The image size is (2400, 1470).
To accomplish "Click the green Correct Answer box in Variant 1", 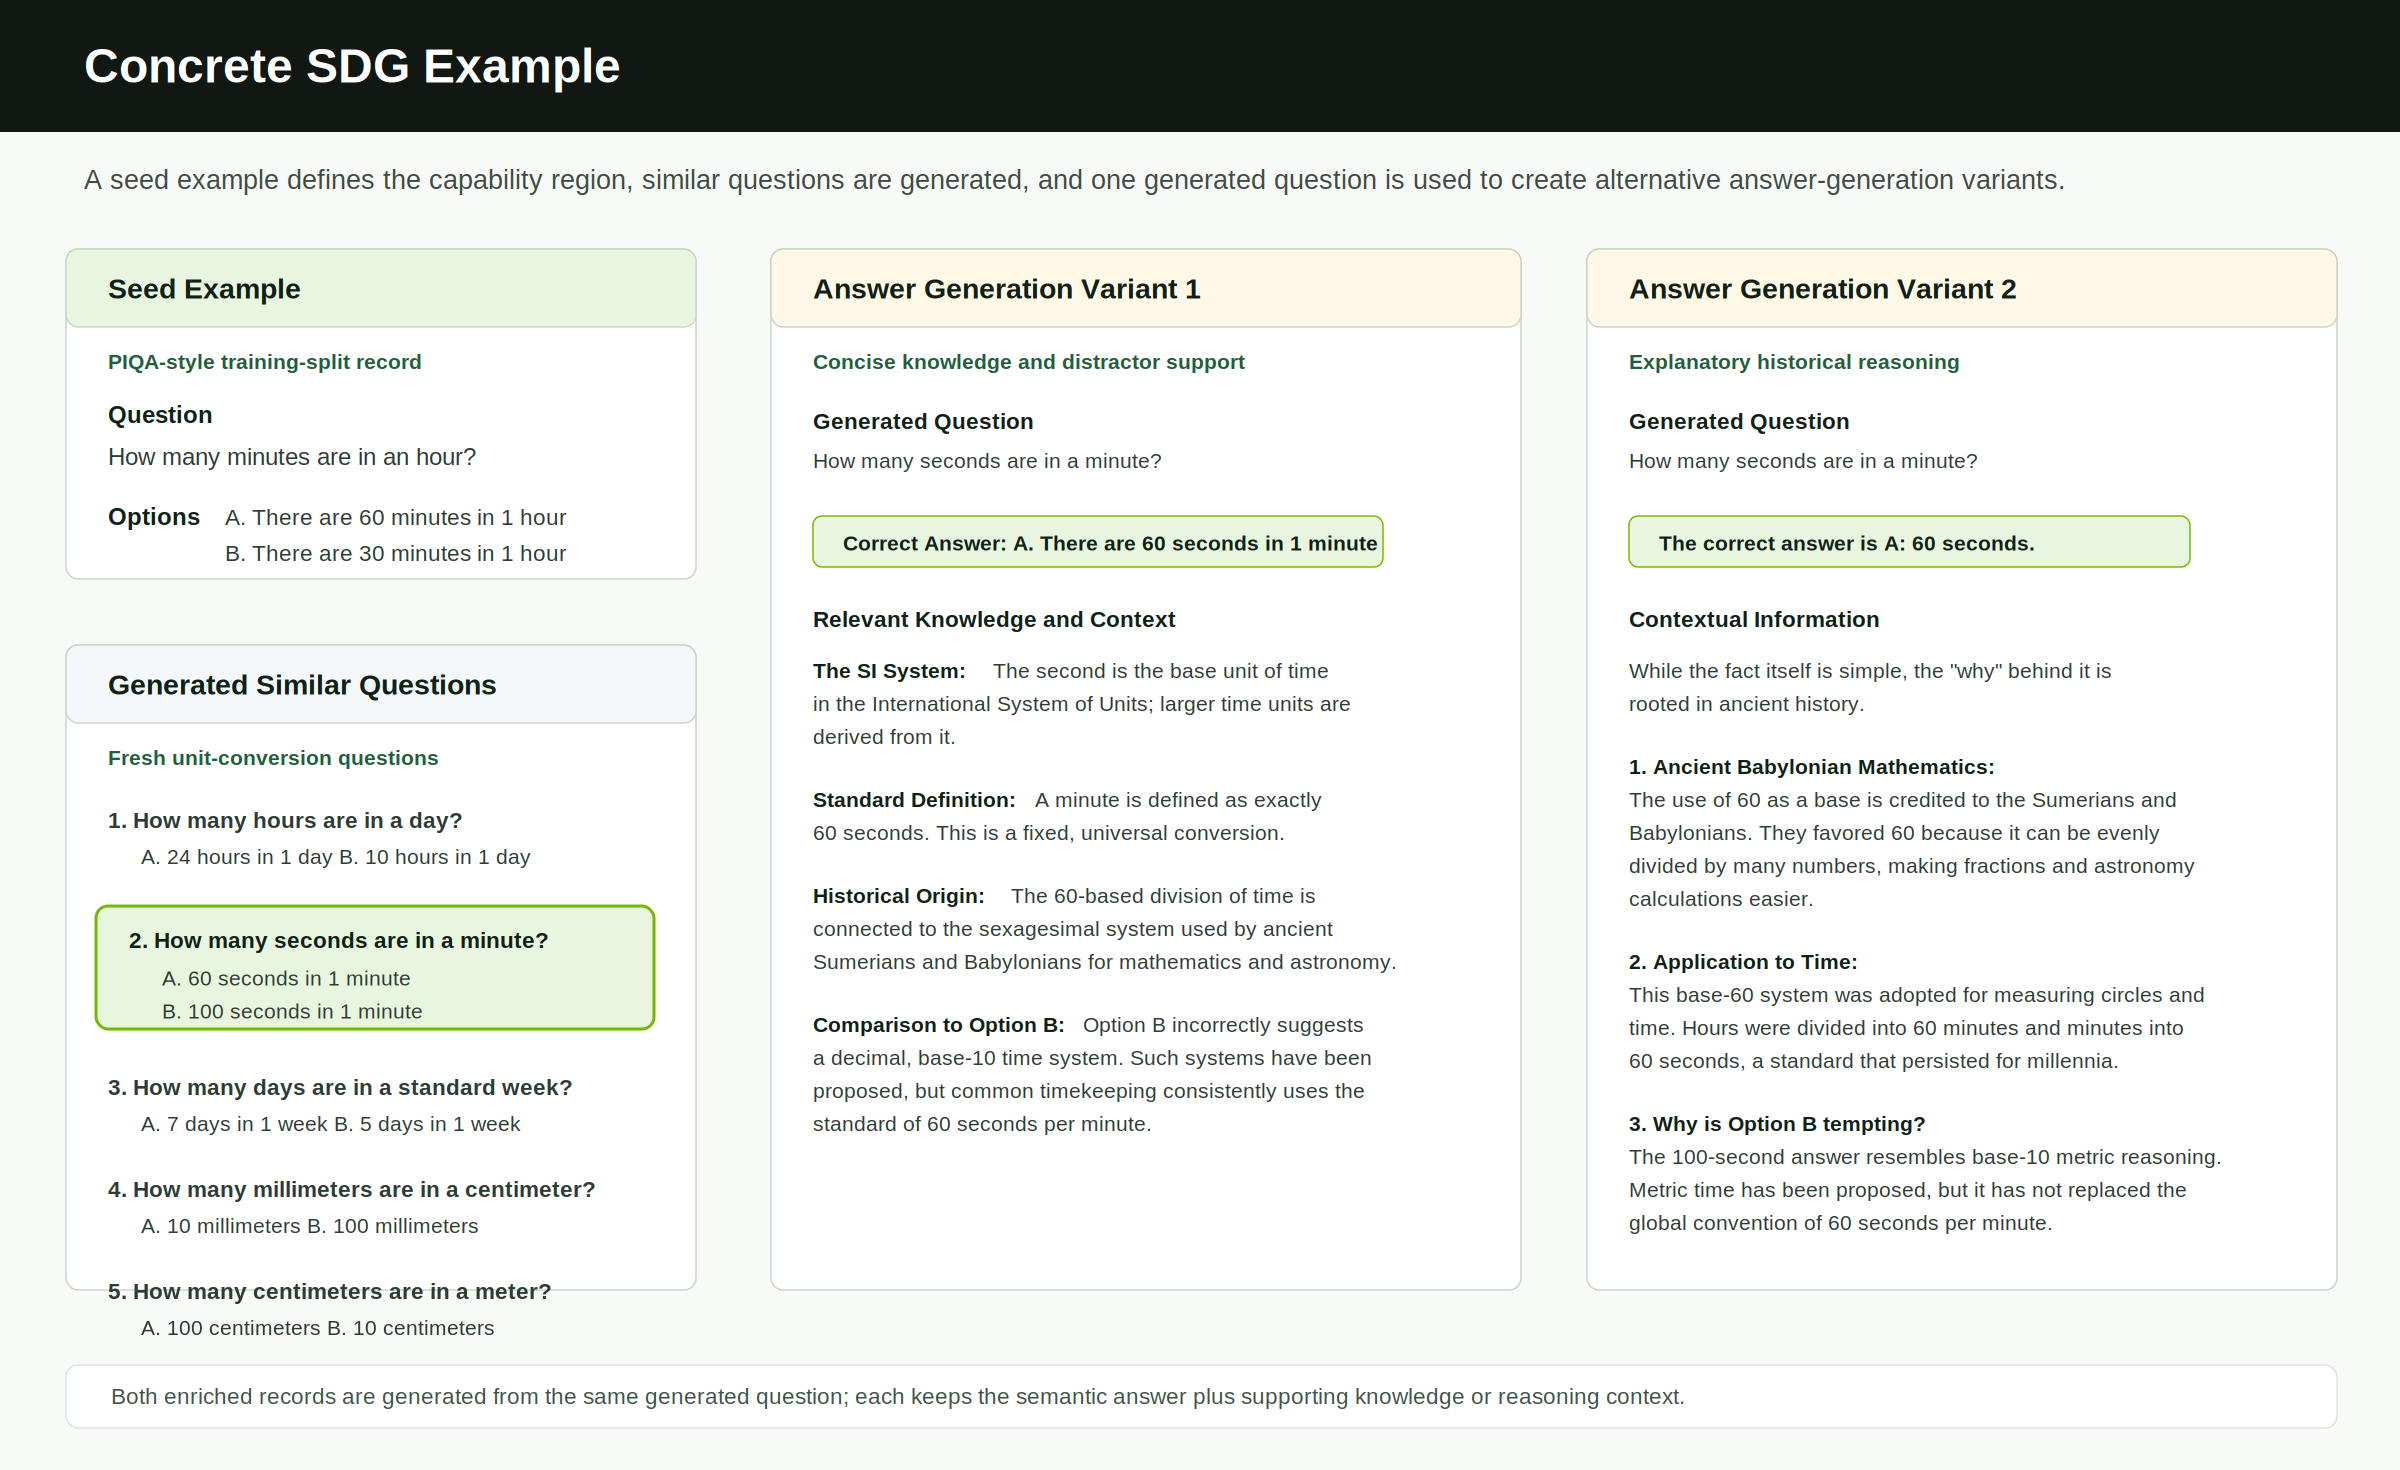I will 1098,542.
